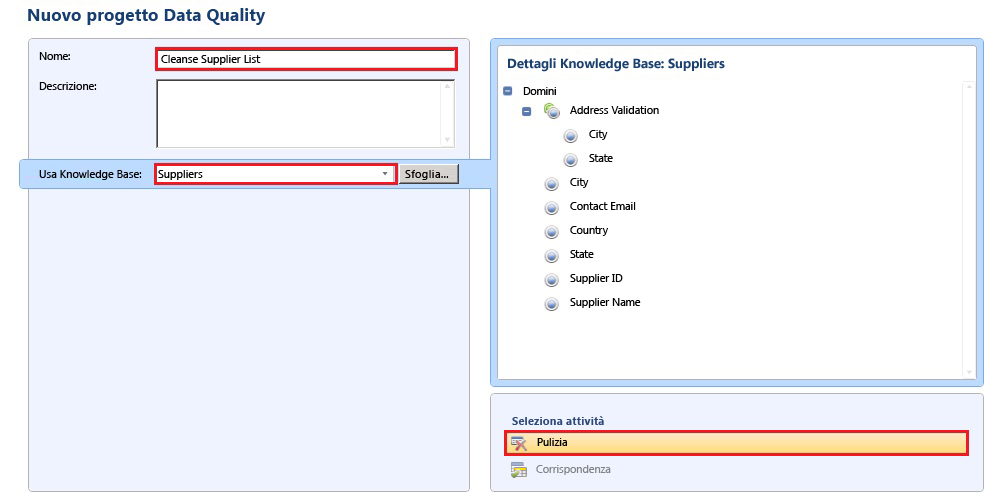Select the State item nested under Address Validation
Screen dimensions: 985x493
(x=600, y=158)
